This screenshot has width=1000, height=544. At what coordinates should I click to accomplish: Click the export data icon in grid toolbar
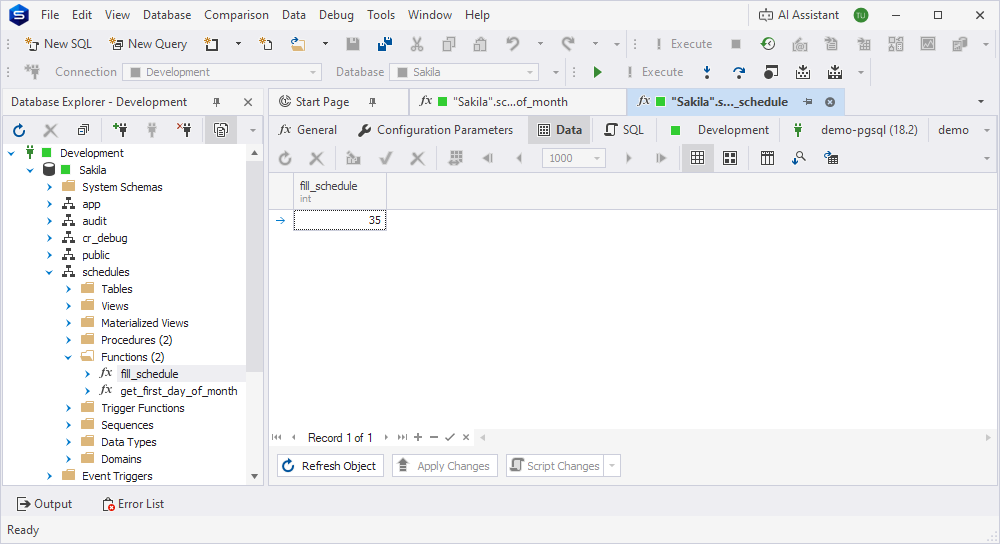click(831, 158)
